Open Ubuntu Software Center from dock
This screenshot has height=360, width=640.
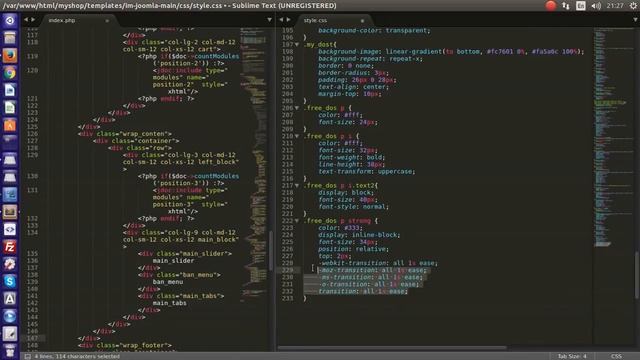pos(9,125)
